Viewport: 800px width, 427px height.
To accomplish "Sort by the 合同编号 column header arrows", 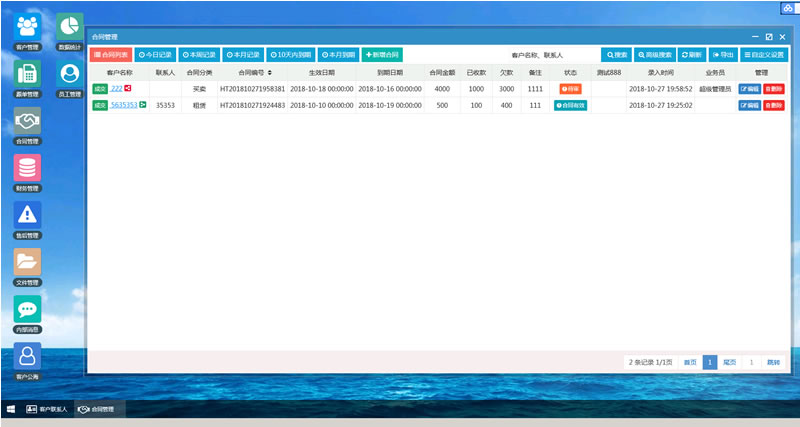I will tap(270, 73).
